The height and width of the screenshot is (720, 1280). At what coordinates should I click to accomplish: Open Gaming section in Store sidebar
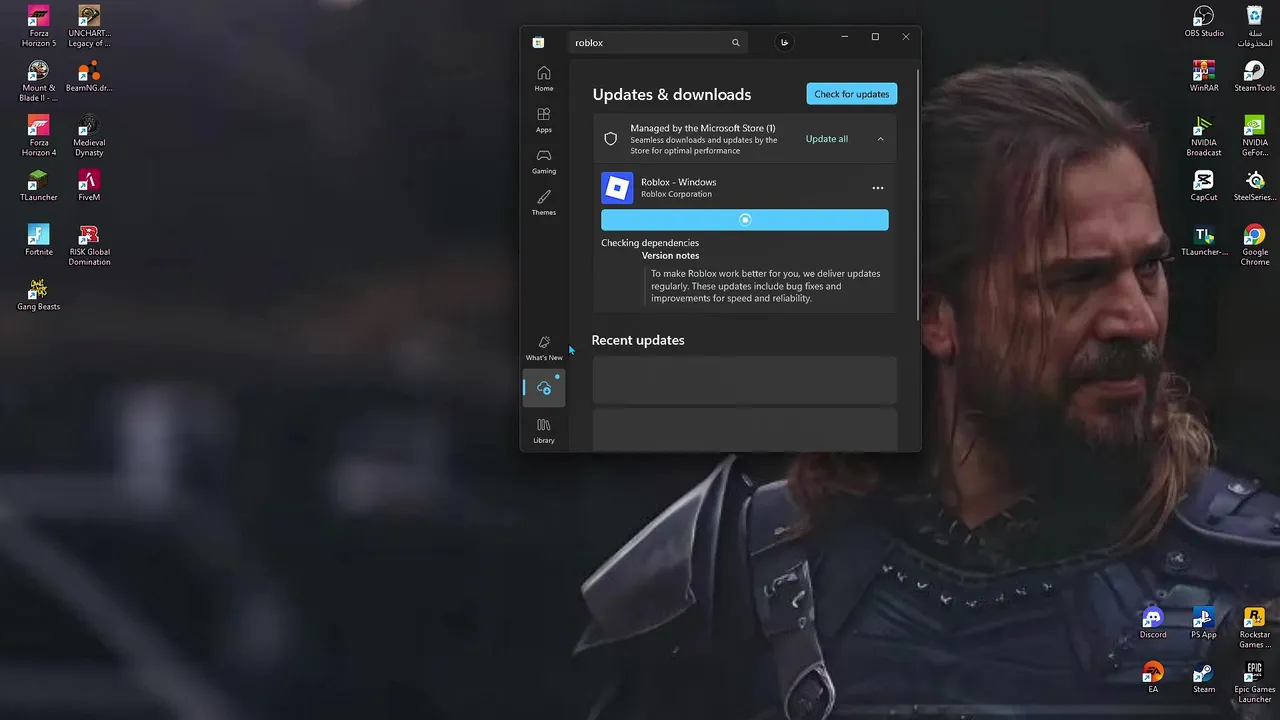(x=544, y=161)
